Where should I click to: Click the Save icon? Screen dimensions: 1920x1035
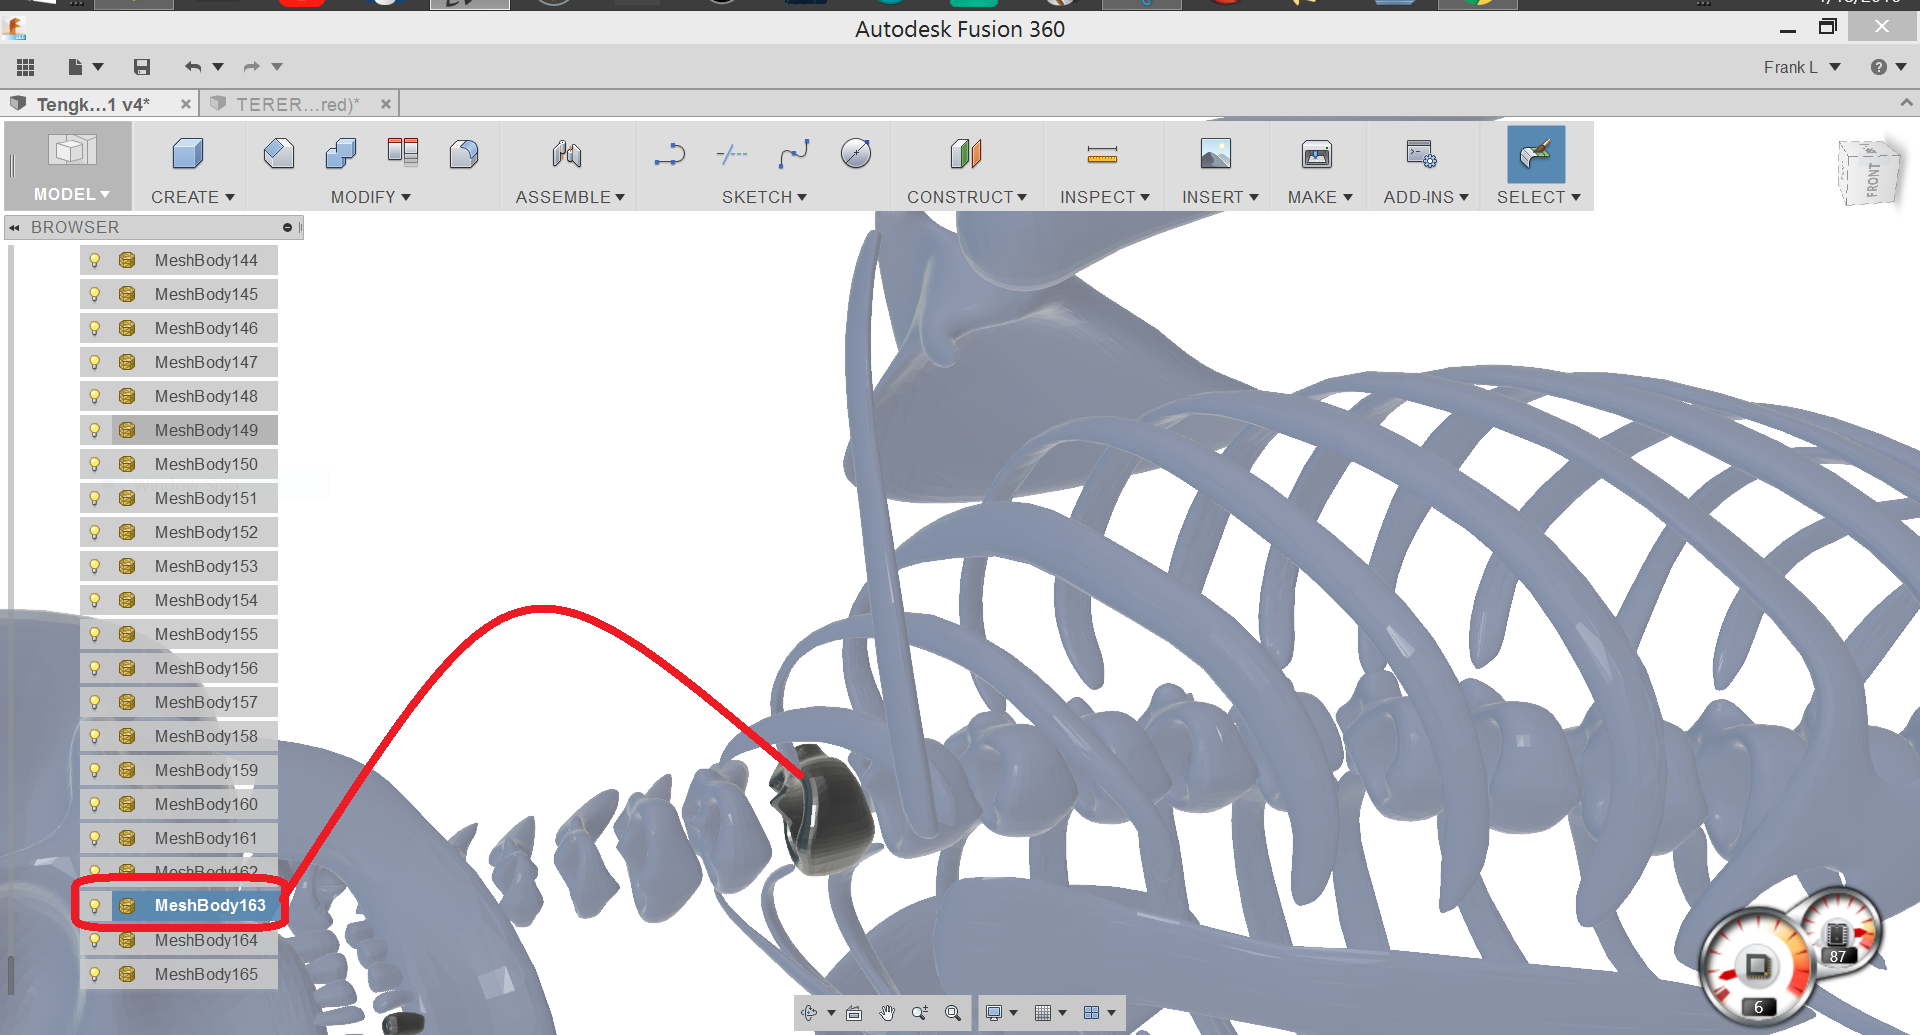point(142,67)
